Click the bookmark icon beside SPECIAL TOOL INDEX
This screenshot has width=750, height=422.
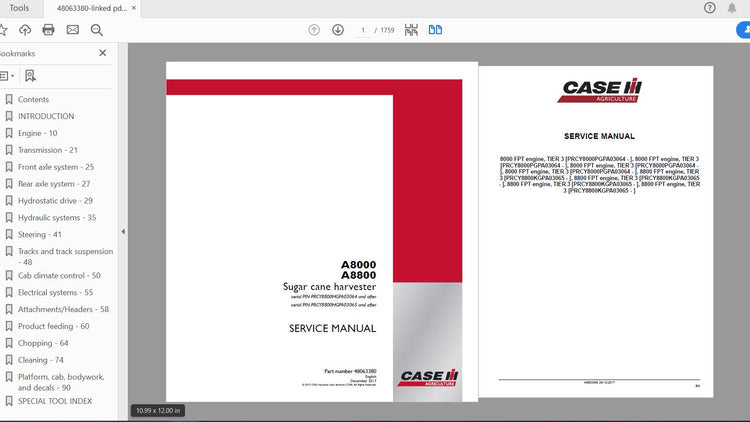point(9,401)
